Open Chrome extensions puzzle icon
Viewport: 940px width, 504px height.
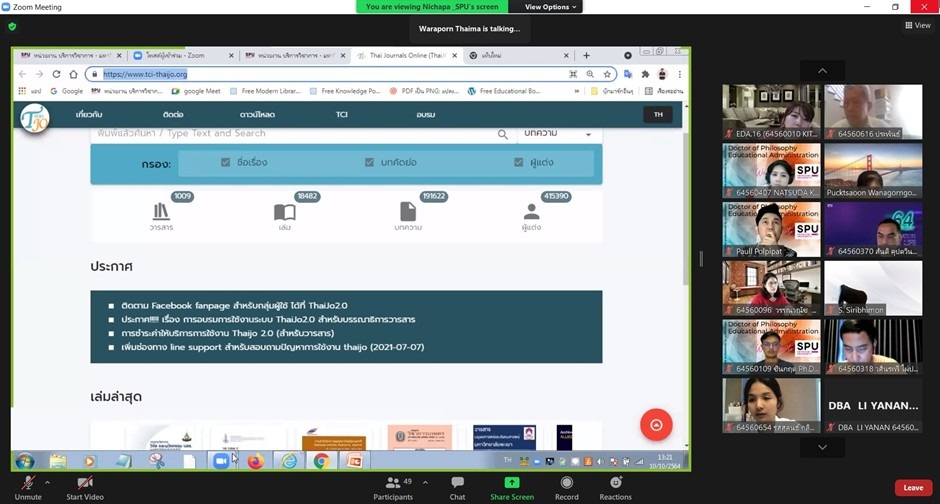click(645, 74)
